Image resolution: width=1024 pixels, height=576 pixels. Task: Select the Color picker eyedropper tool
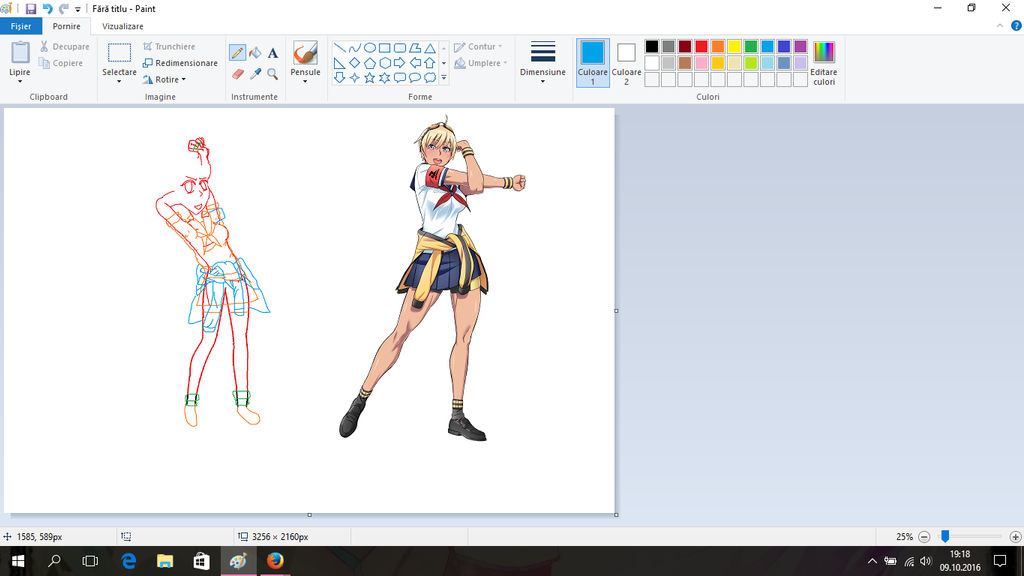(x=255, y=74)
